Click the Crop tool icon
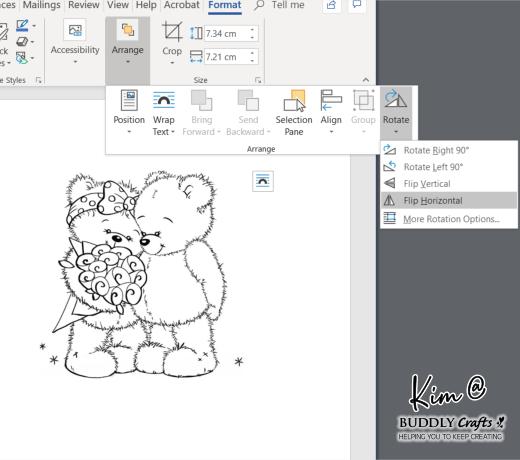The image size is (520, 460). [172, 31]
